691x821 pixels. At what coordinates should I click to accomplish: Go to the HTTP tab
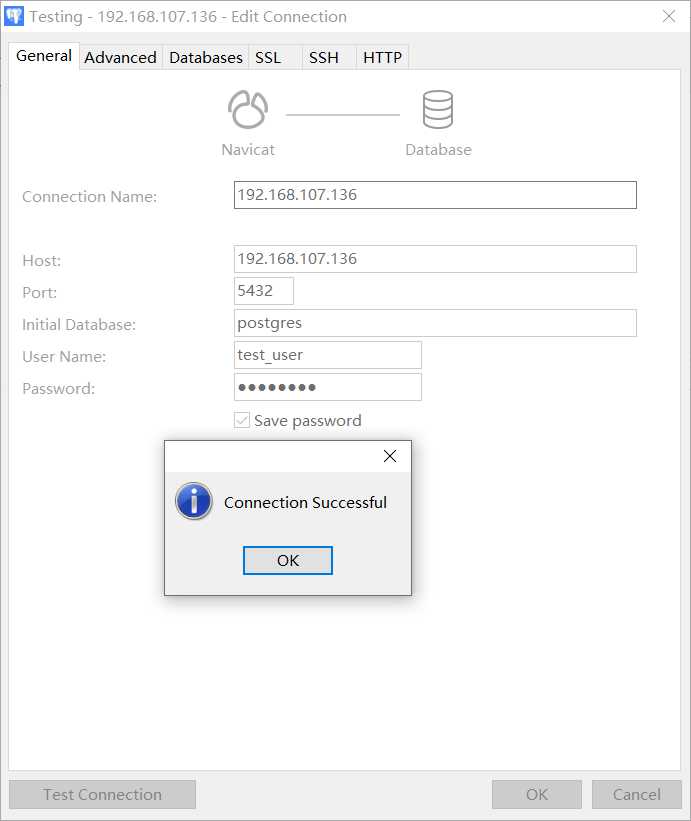tap(382, 58)
